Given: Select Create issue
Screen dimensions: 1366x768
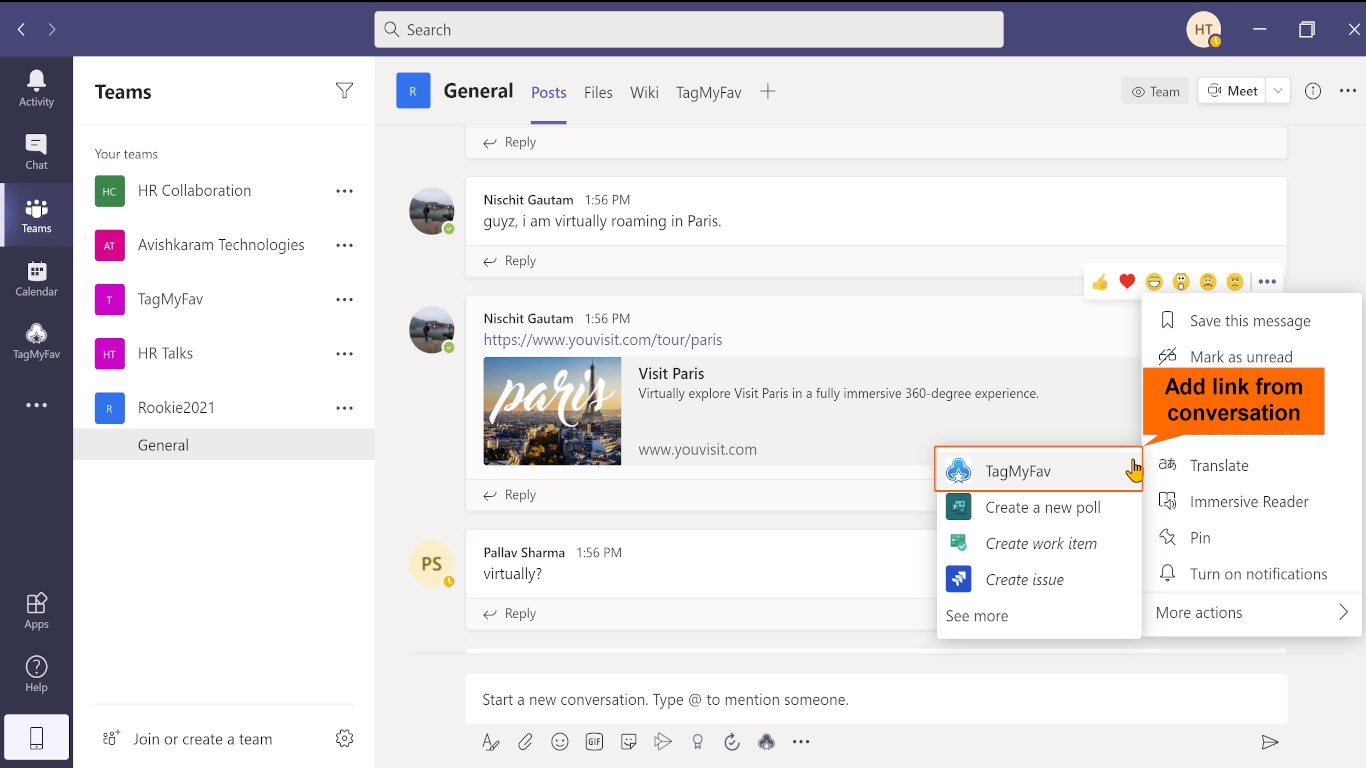Looking at the screenshot, I should [1039, 579].
